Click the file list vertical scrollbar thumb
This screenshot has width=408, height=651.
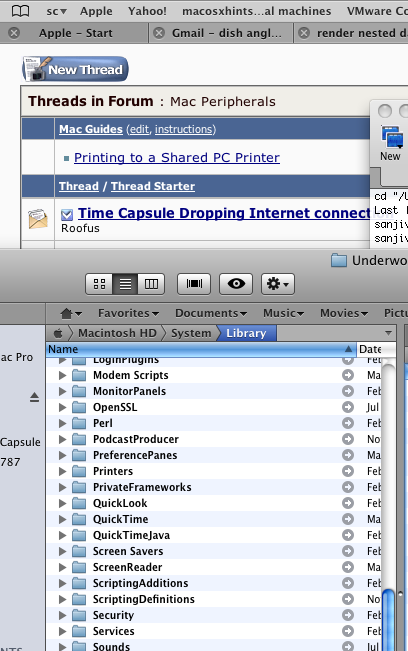pos(388,619)
